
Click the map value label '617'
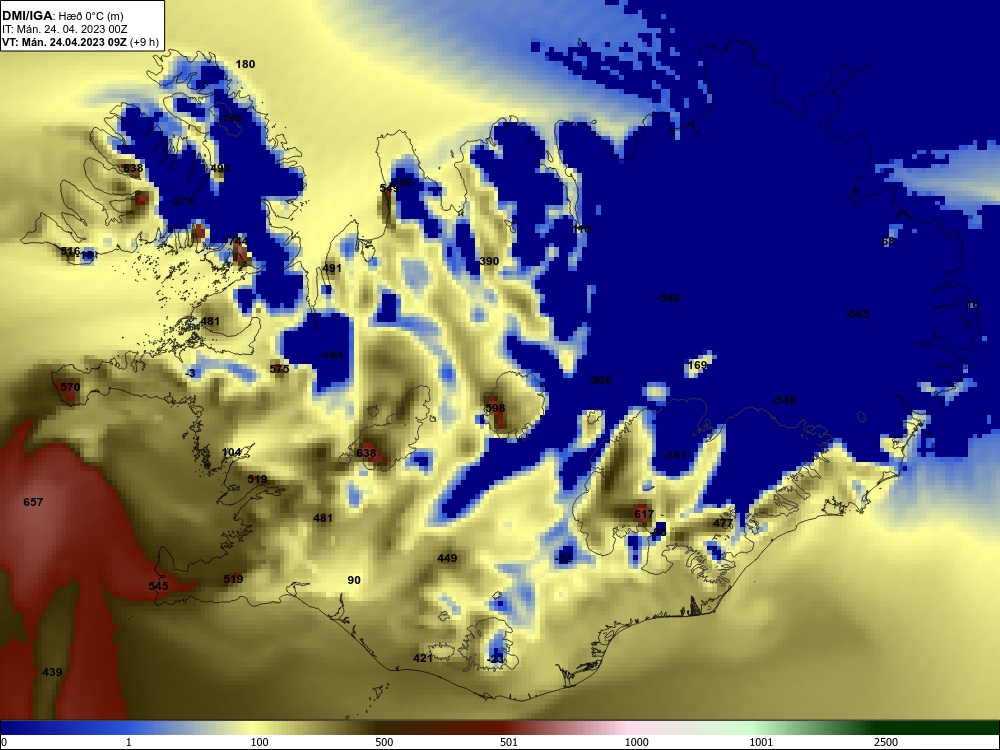pos(644,514)
